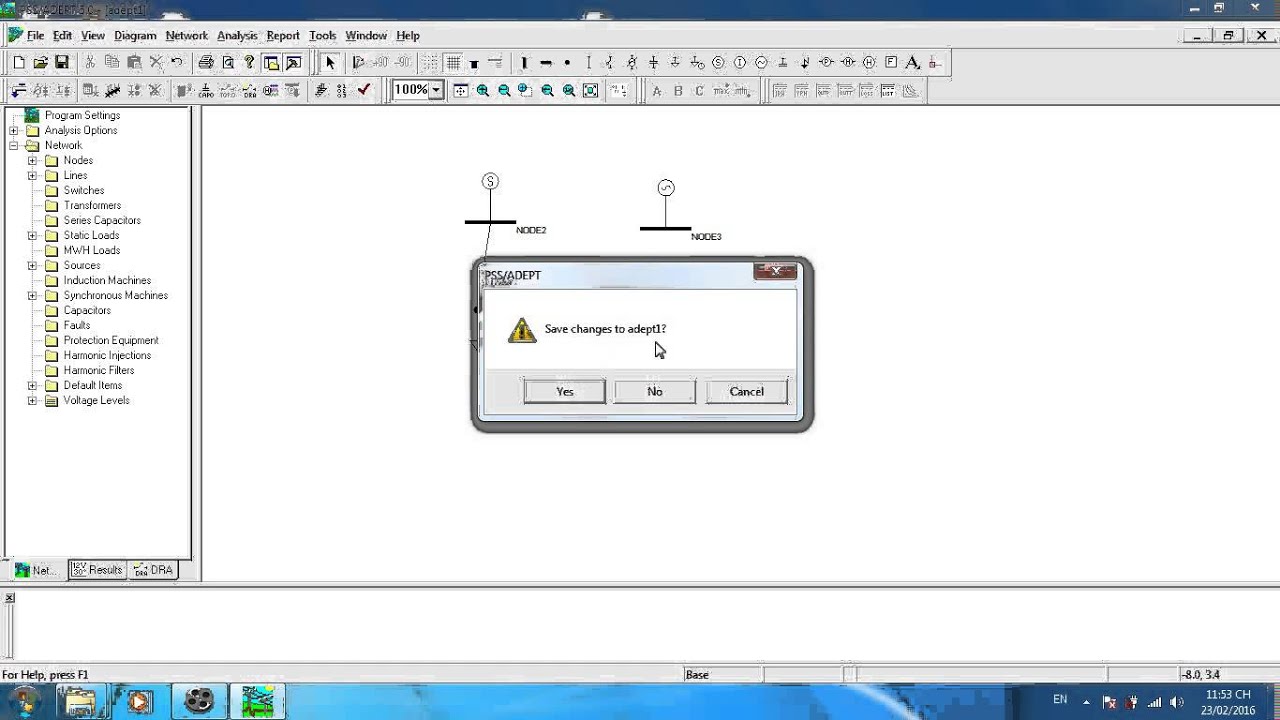Expand the Lines folder in the tree
Screen dimensions: 1280x720
click(32, 175)
